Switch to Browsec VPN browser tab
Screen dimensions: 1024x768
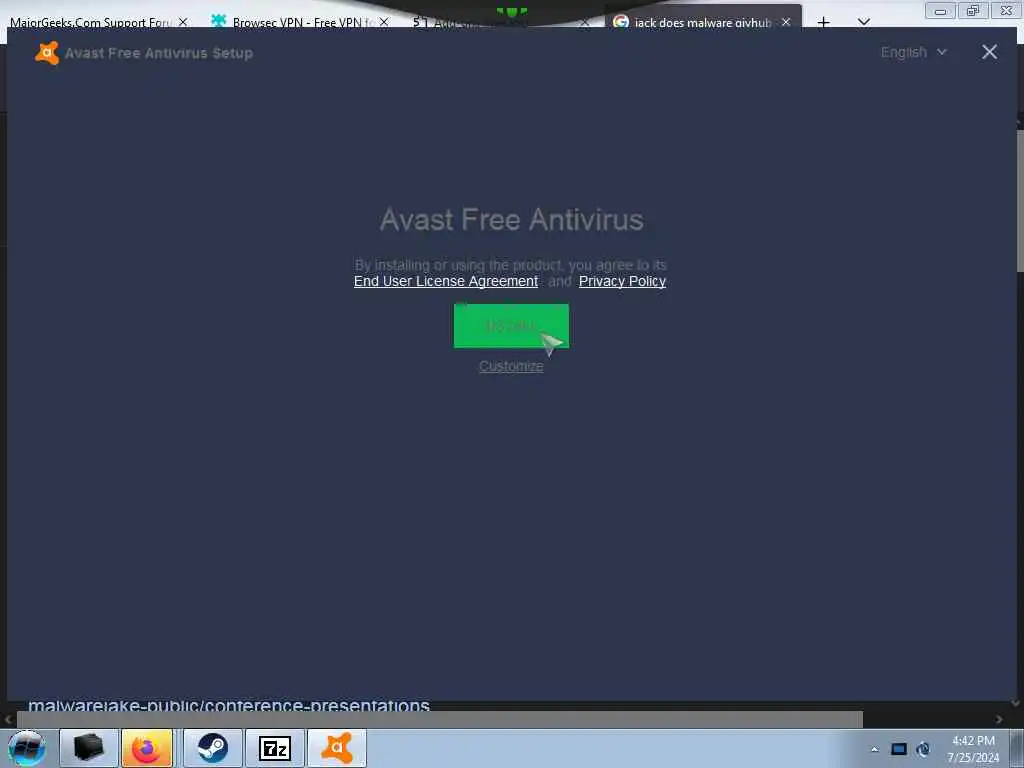click(302, 22)
